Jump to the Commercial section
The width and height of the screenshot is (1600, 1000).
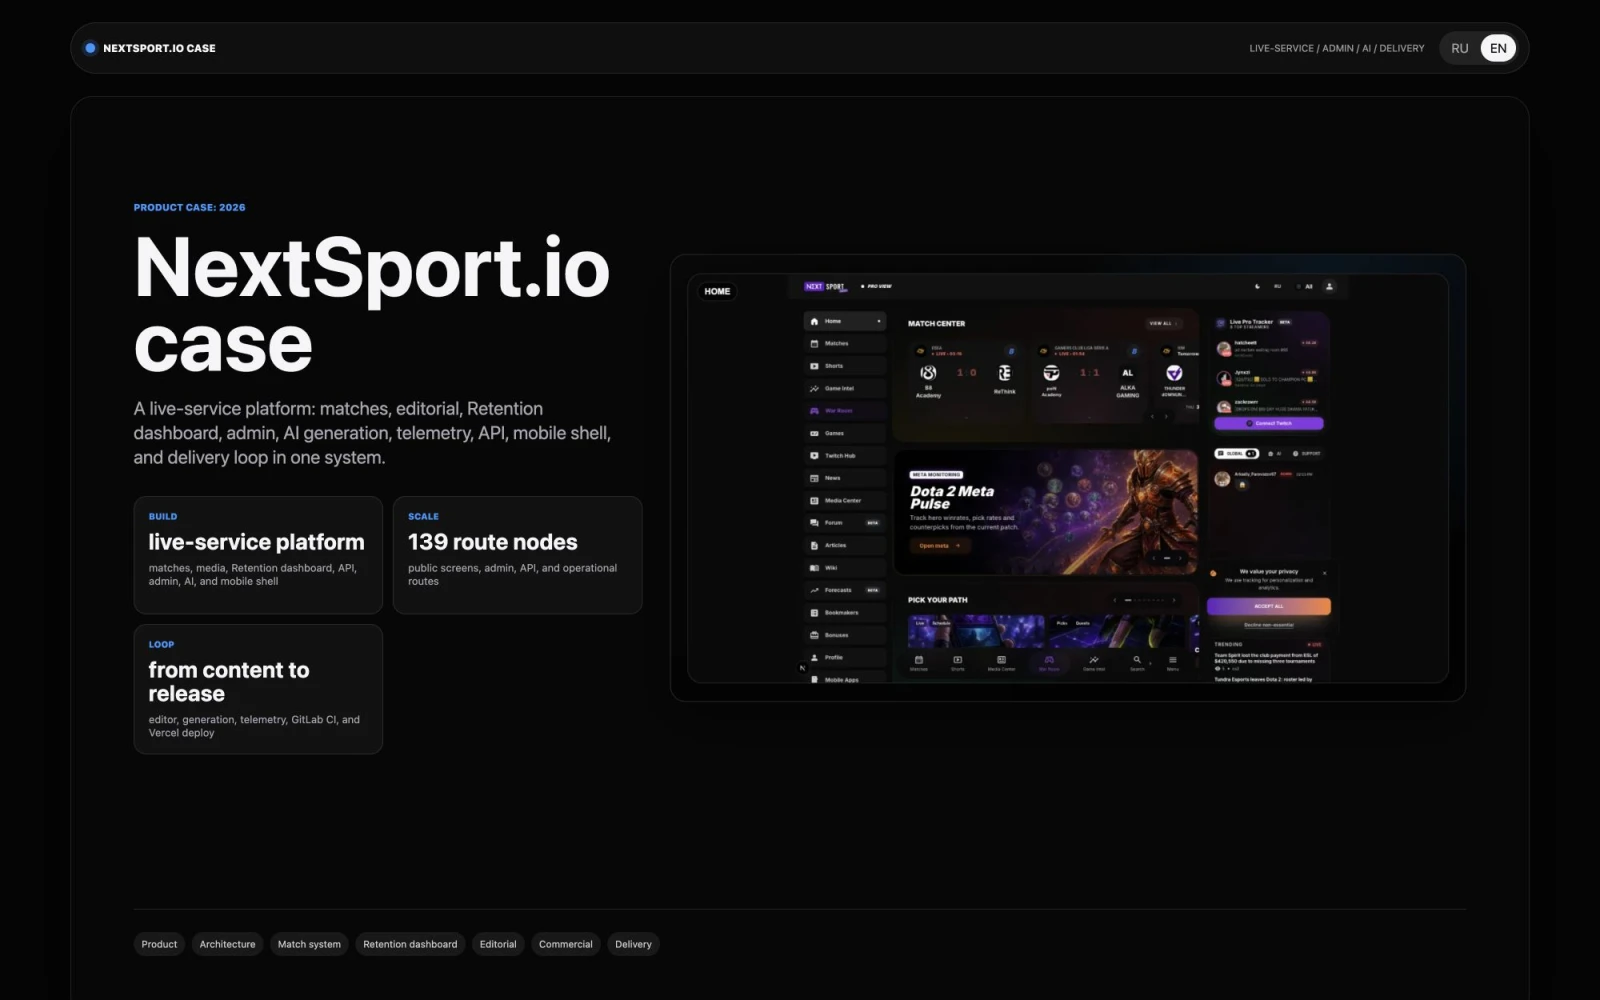point(566,944)
